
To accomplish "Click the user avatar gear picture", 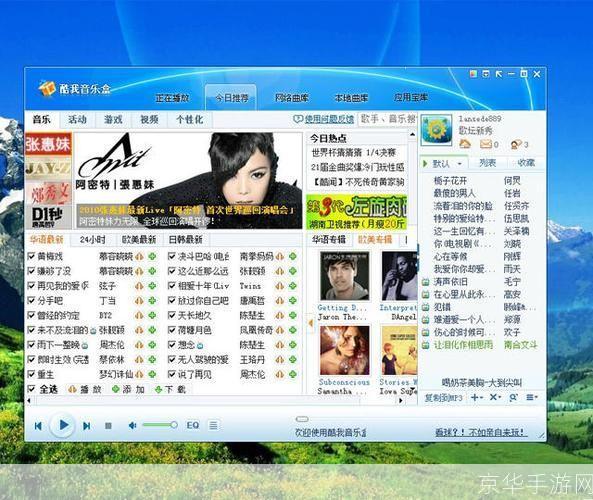I will [436, 130].
